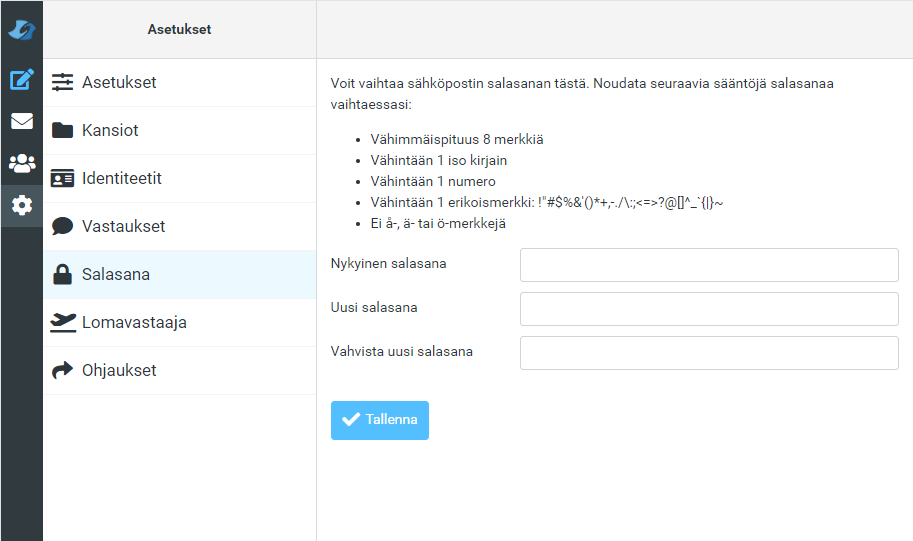Screen dimensions: 913x541
Task: Click the 'Uusi salasana' label
Action: click(x=374, y=307)
